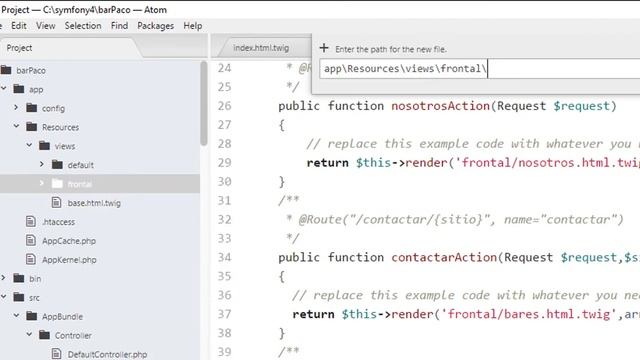This screenshot has width=640, height=360.
Task: Select the frontal folder row
Action: [100, 184]
